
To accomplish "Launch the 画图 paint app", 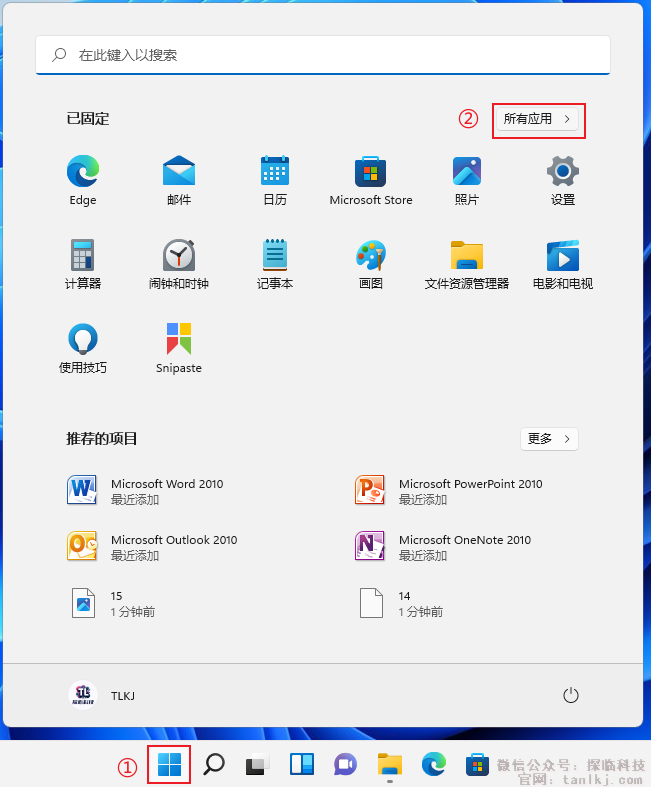I will [x=370, y=265].
